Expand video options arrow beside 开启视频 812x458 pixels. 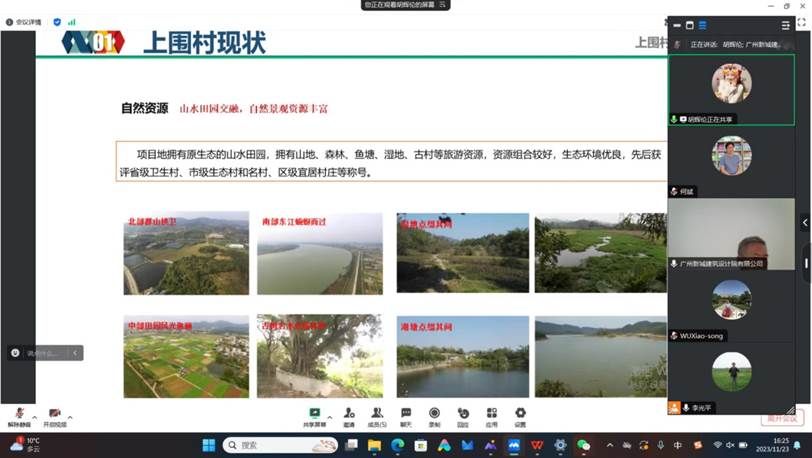pyautogui.click(x=72, y=415)
